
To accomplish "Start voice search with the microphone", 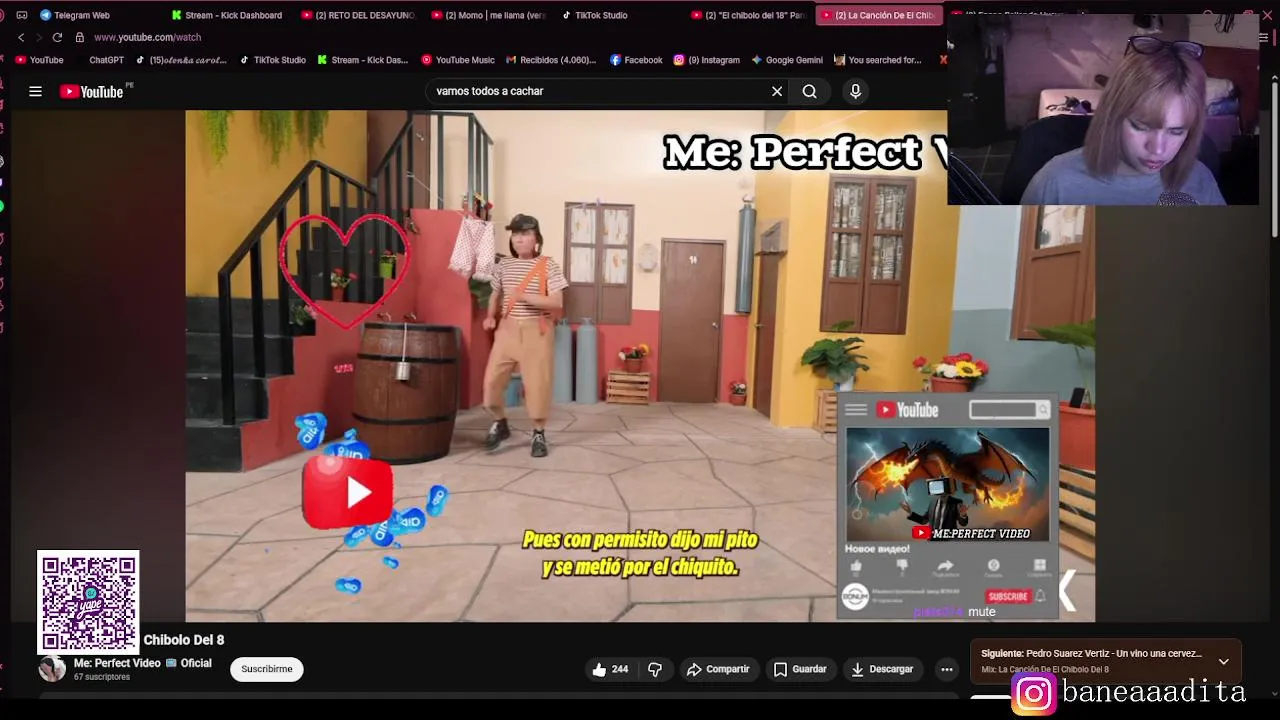I will 855,91.
